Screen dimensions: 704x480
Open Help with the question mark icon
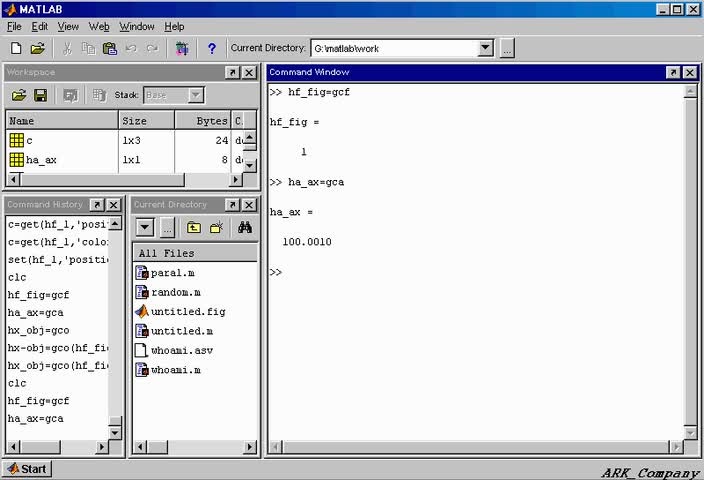(x=211, y=48)
